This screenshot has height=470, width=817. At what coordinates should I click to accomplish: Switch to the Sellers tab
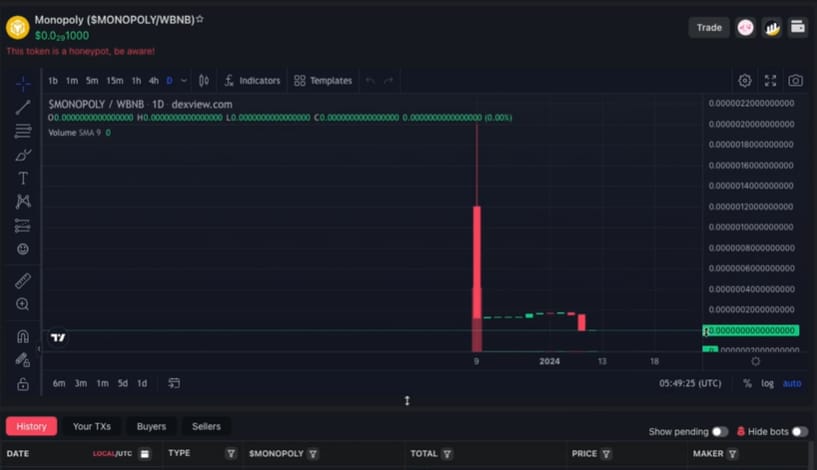[206, 426]
